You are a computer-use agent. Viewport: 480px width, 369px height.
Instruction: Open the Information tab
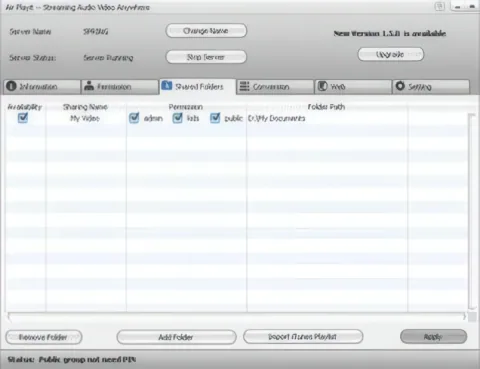point(42,87)
